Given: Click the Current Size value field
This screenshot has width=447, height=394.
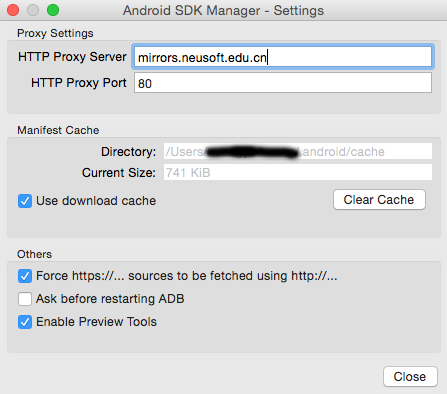Looking at the screenshot, I should (298, 172).
